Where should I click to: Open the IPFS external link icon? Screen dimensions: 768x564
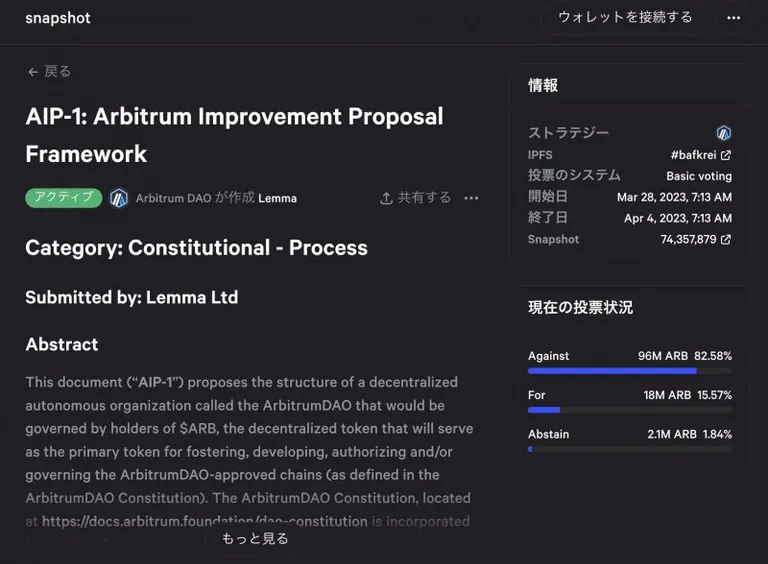[x=726, y=155]
